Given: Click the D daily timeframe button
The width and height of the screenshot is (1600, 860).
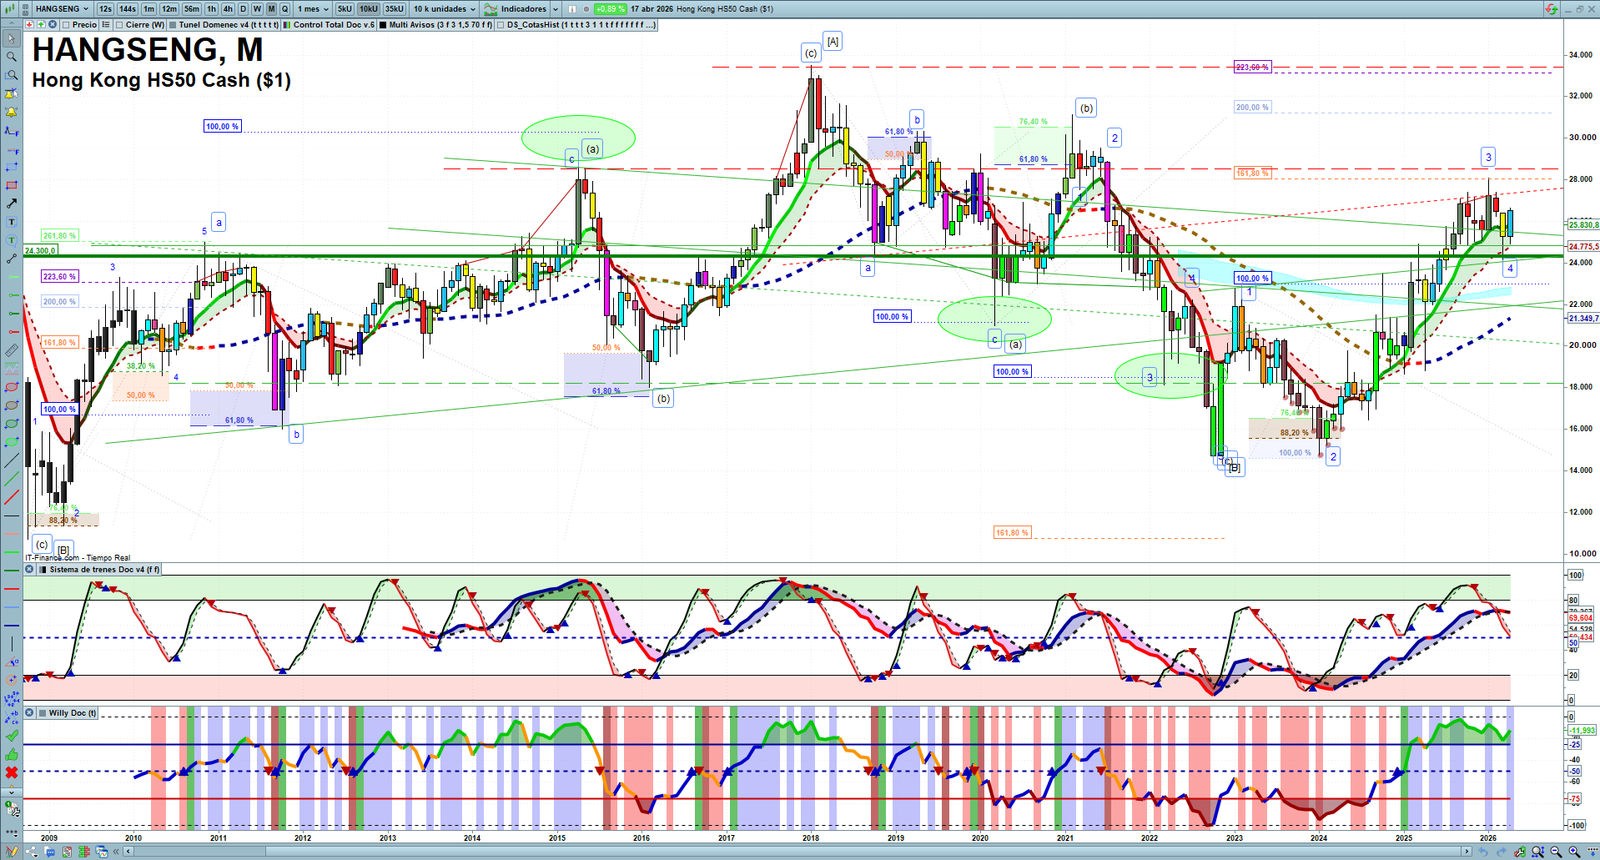Looking at the screenshot, I should pyautogui.click(x=243, y=9).
